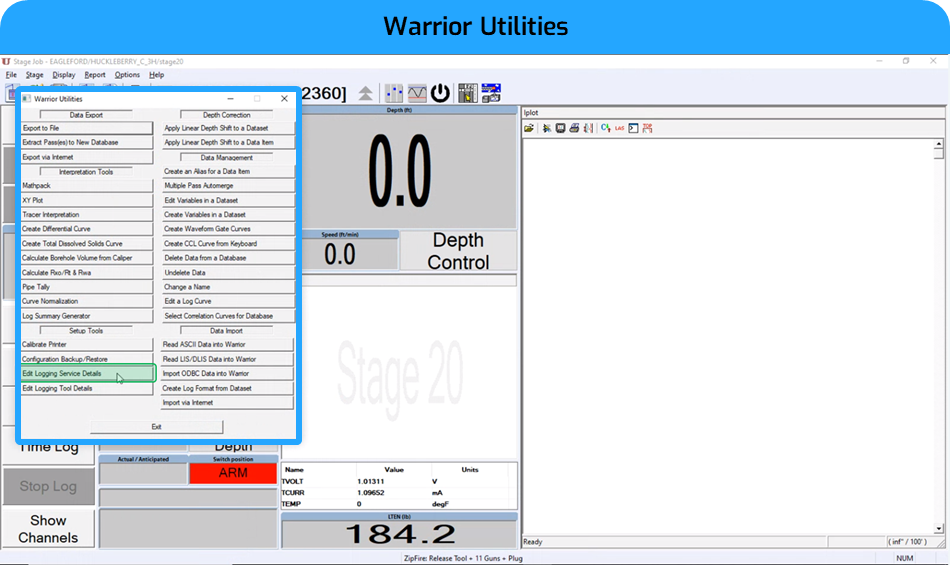This screenshot has width=950, height=565.
Task: Click the monitor screen icon in Iplot toolbar
Action: (x=560, y=128)
